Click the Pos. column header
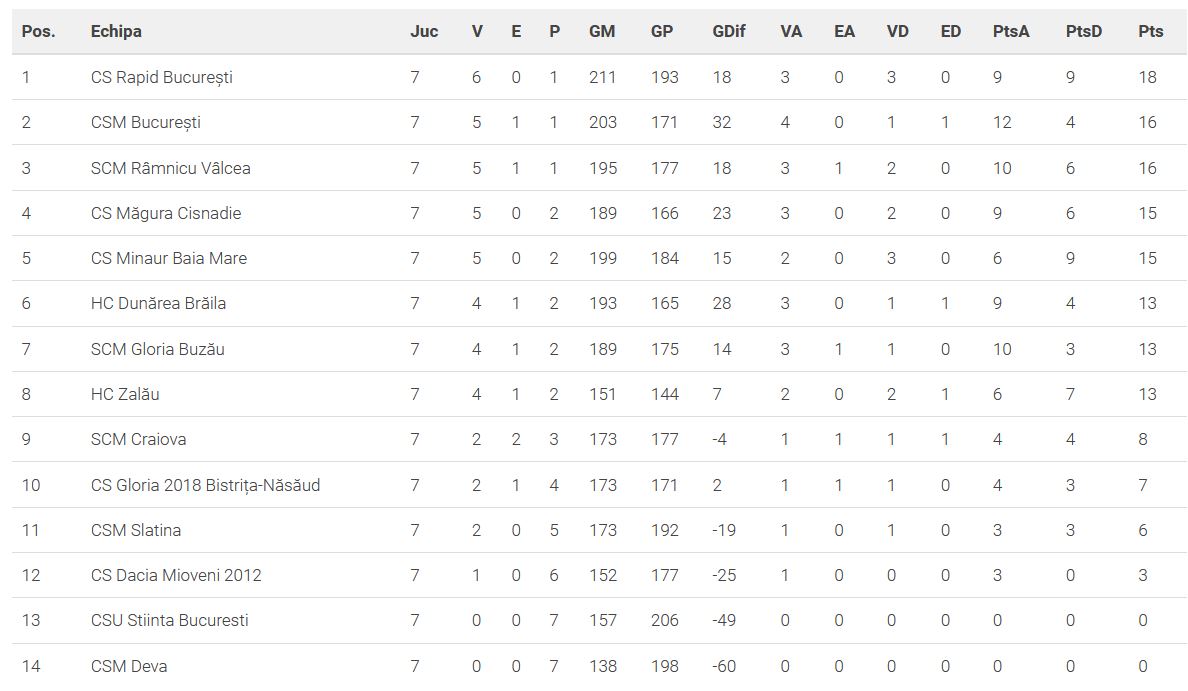Image resolution: width=1188 pixels, height=691 pixels. tap(38, 31)
